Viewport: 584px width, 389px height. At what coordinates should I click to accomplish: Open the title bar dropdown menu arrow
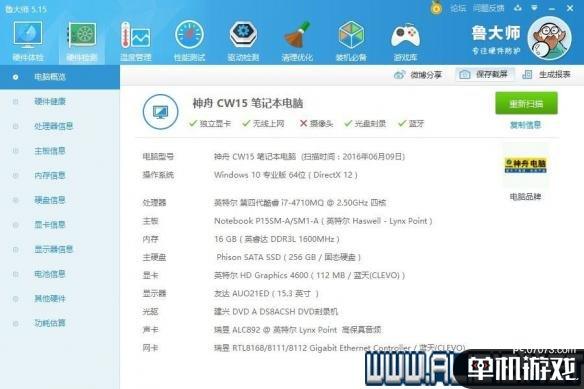click(534, 8)
